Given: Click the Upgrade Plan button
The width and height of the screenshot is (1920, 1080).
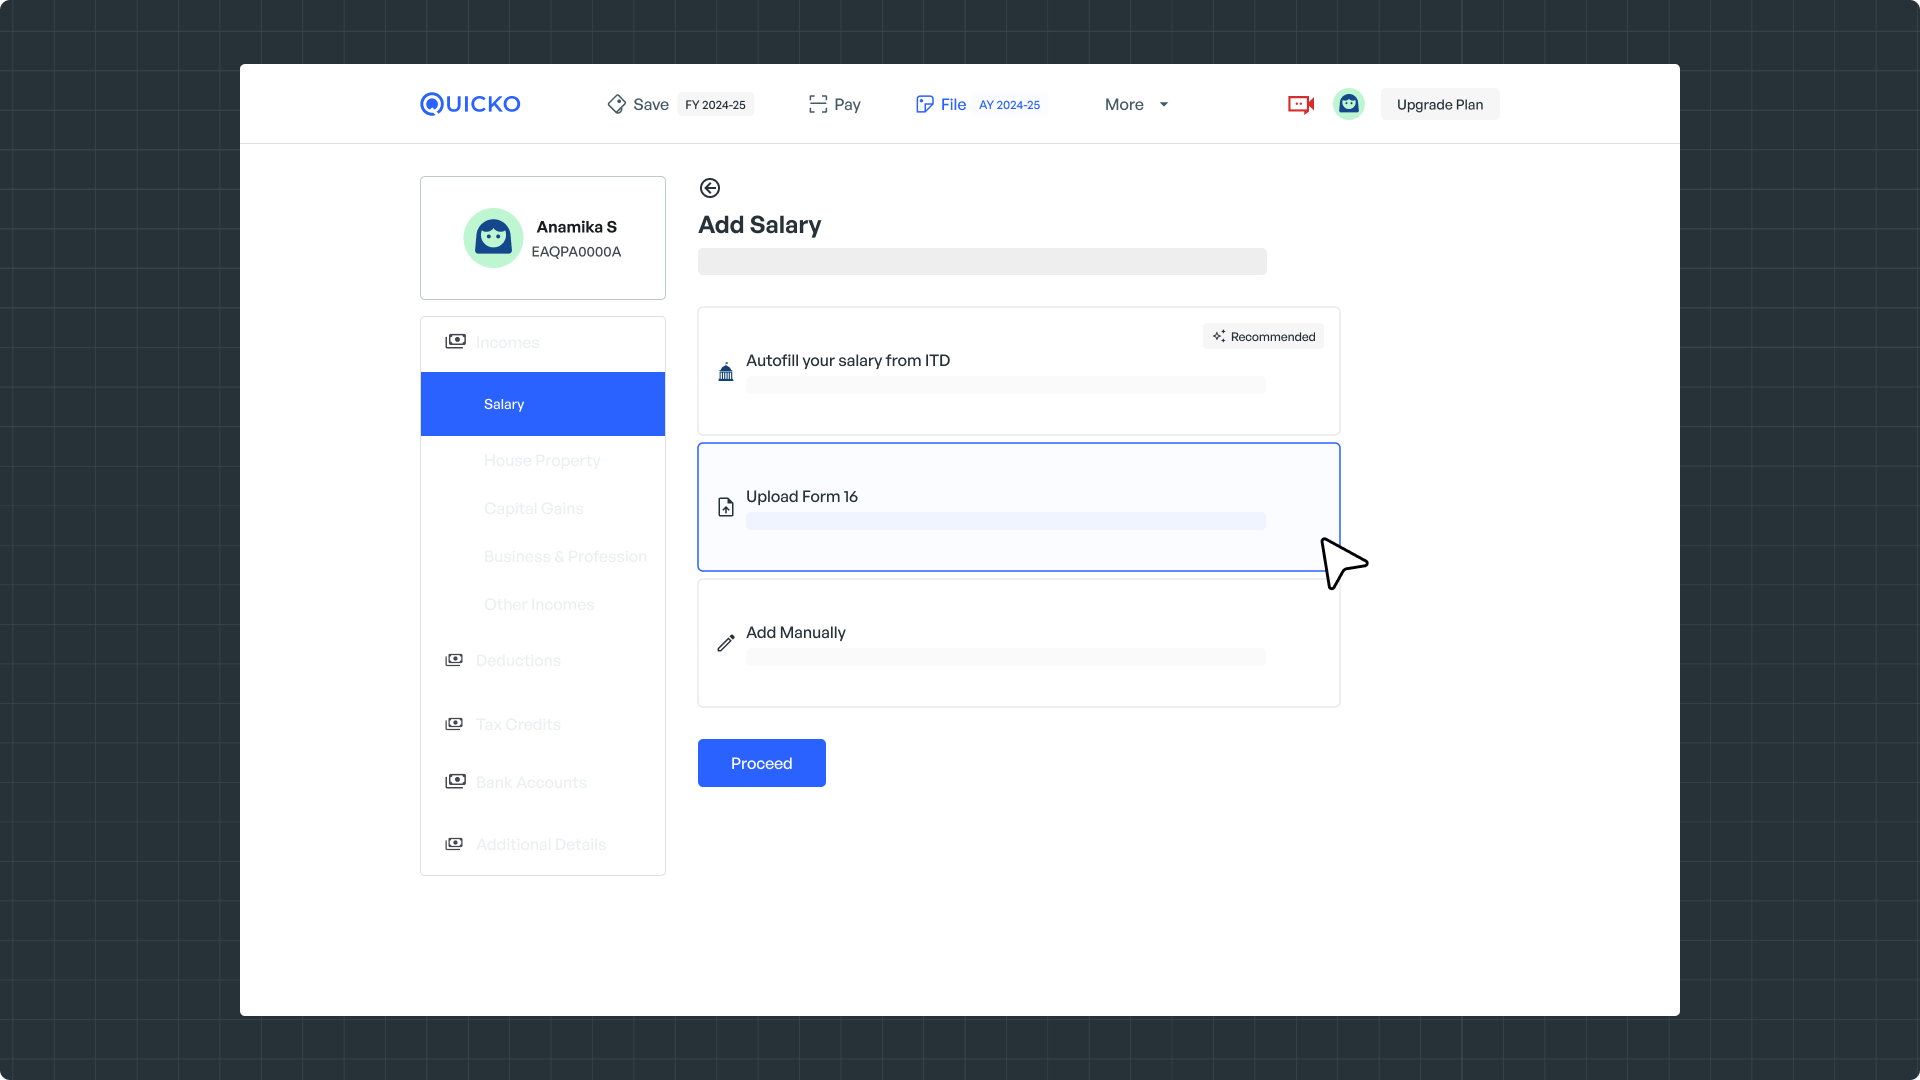Looking at the screenshot, I should pyautogui.click(x=1439, y=104).
